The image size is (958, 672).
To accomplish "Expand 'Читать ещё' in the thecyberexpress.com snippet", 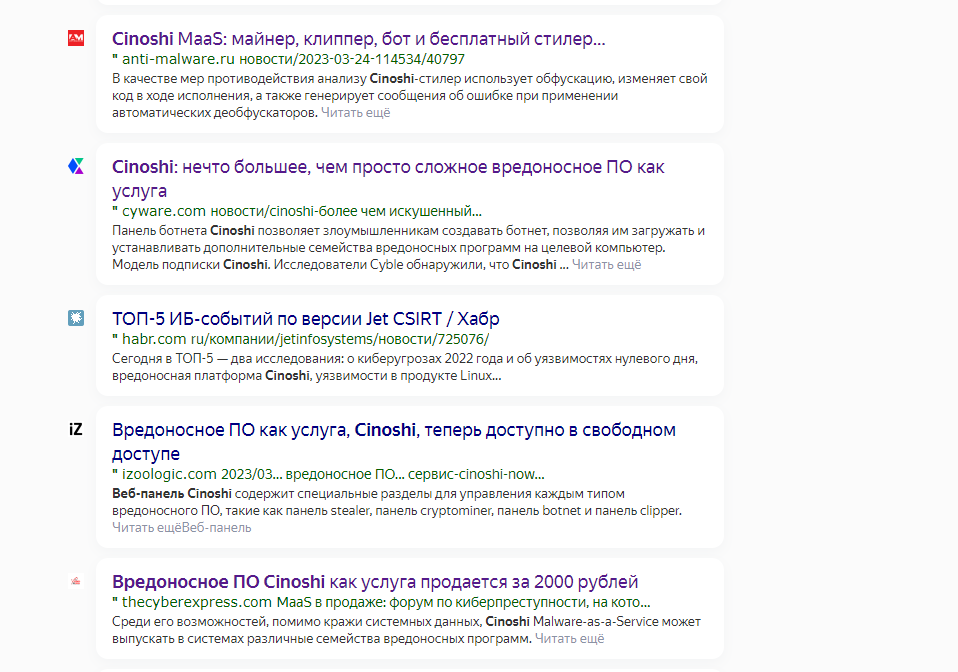I will pyautogui.click(x=569, y=638).
